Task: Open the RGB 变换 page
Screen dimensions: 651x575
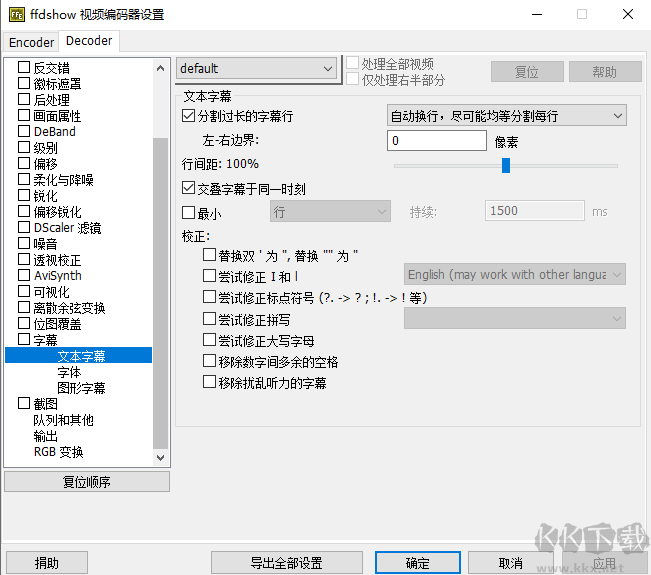Action: coord(59,452)
